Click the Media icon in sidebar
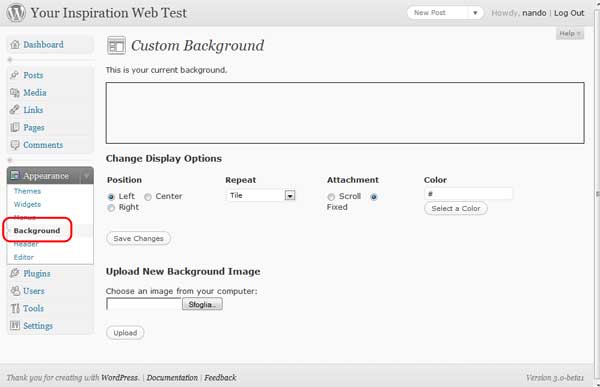Screen dimensions: 600x387 click(x=15, y=93)
